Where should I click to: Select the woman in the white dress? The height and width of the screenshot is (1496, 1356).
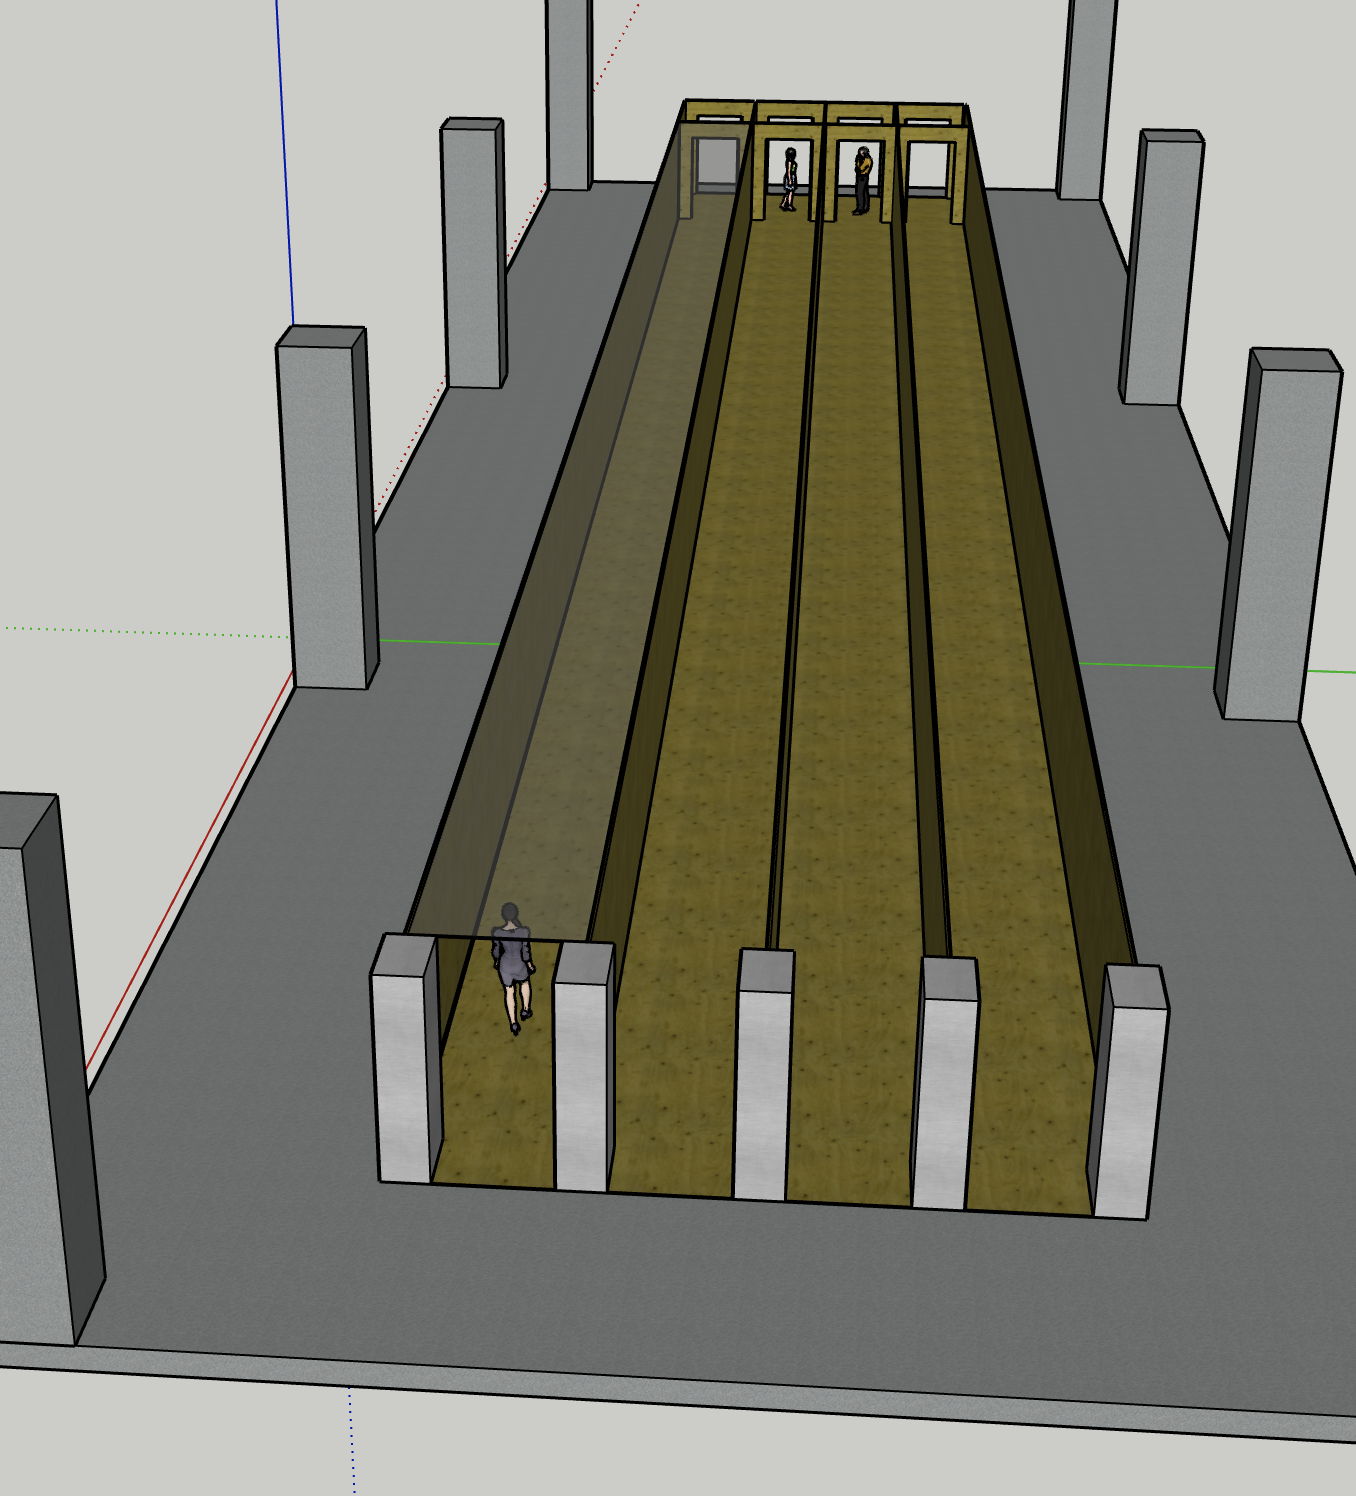coord(789,179)
